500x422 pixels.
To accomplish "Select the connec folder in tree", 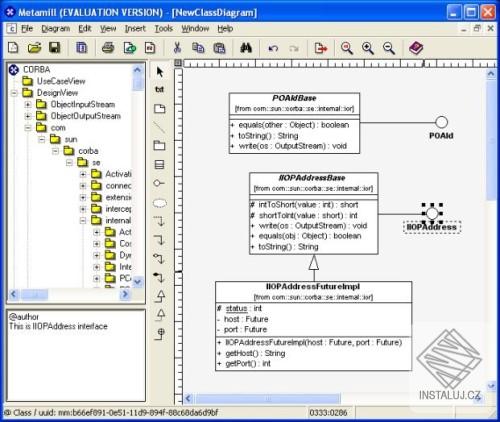I will pos(118,186).
